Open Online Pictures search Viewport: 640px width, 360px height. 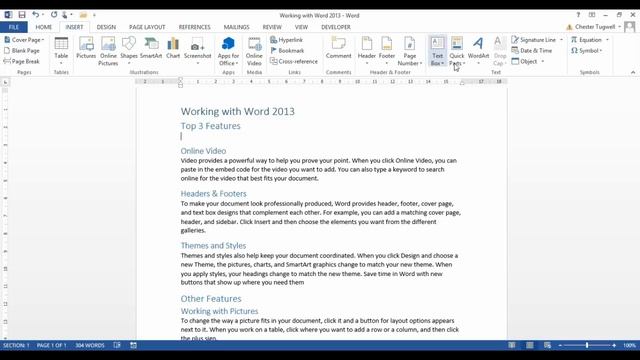coord(108,51)
